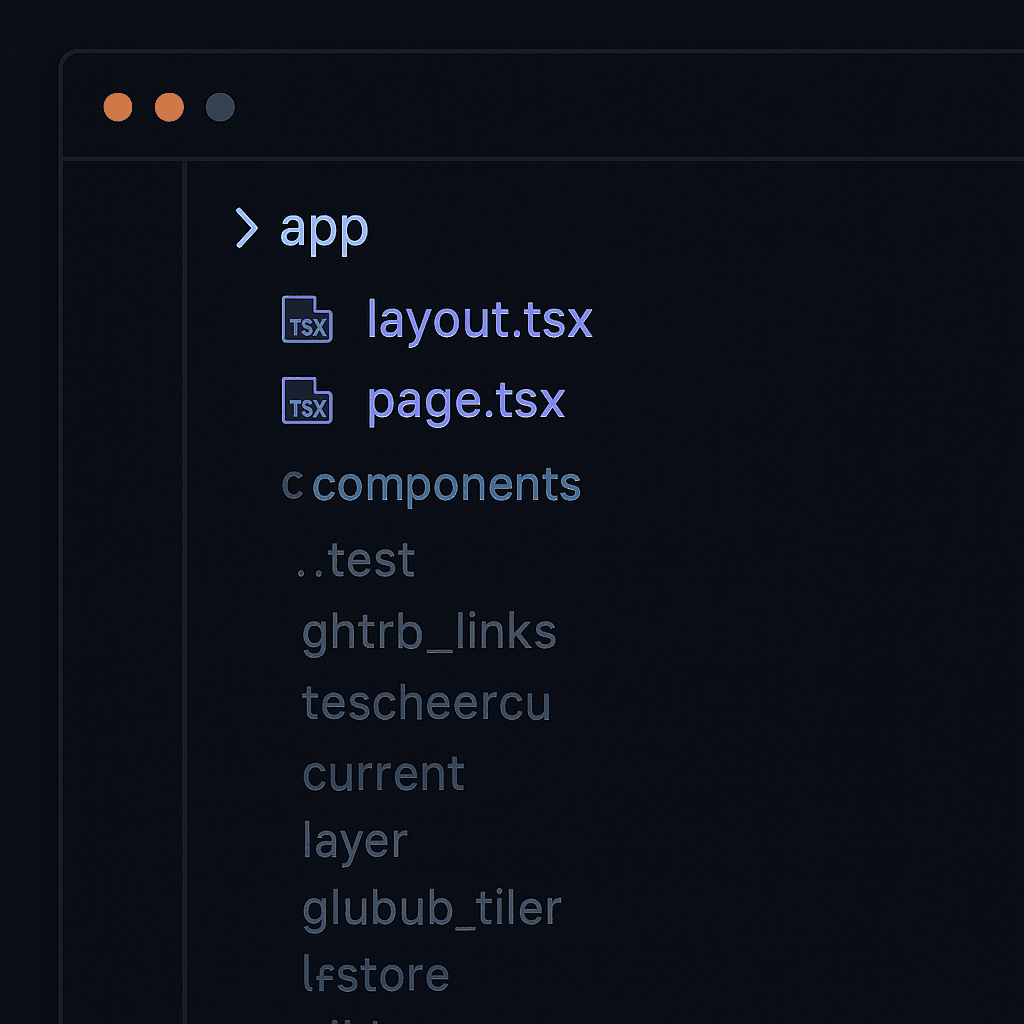Viewport: 1024px width, 1024px height.
Task: Select the layer entry
Action: point(355,843)
